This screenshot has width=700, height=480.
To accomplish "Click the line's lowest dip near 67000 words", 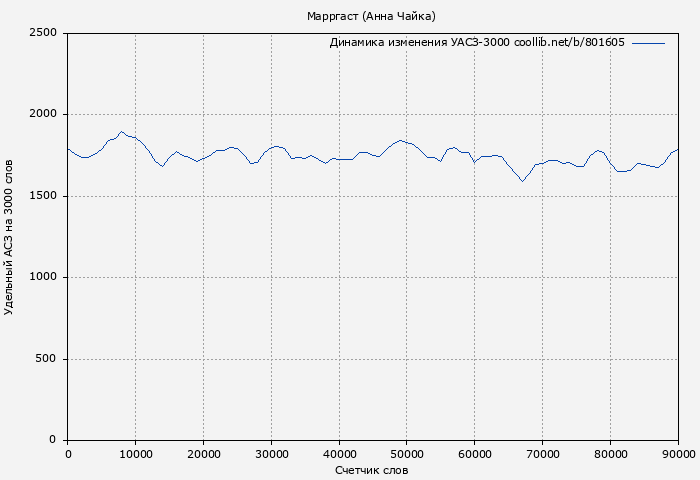I will (x=522, y=181).
